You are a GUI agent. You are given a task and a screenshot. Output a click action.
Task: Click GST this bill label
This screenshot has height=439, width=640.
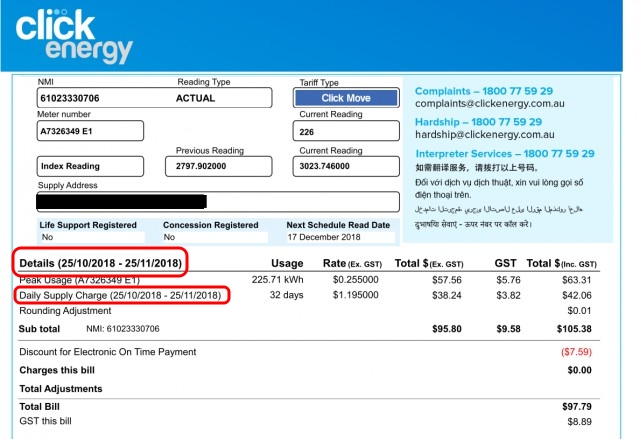pyautogui.click(x=45, y=421)
